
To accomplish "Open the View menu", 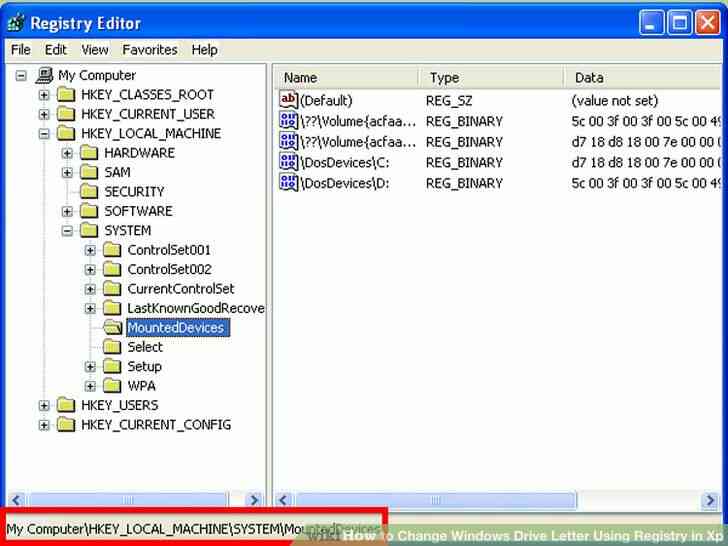I will point(95,50).
